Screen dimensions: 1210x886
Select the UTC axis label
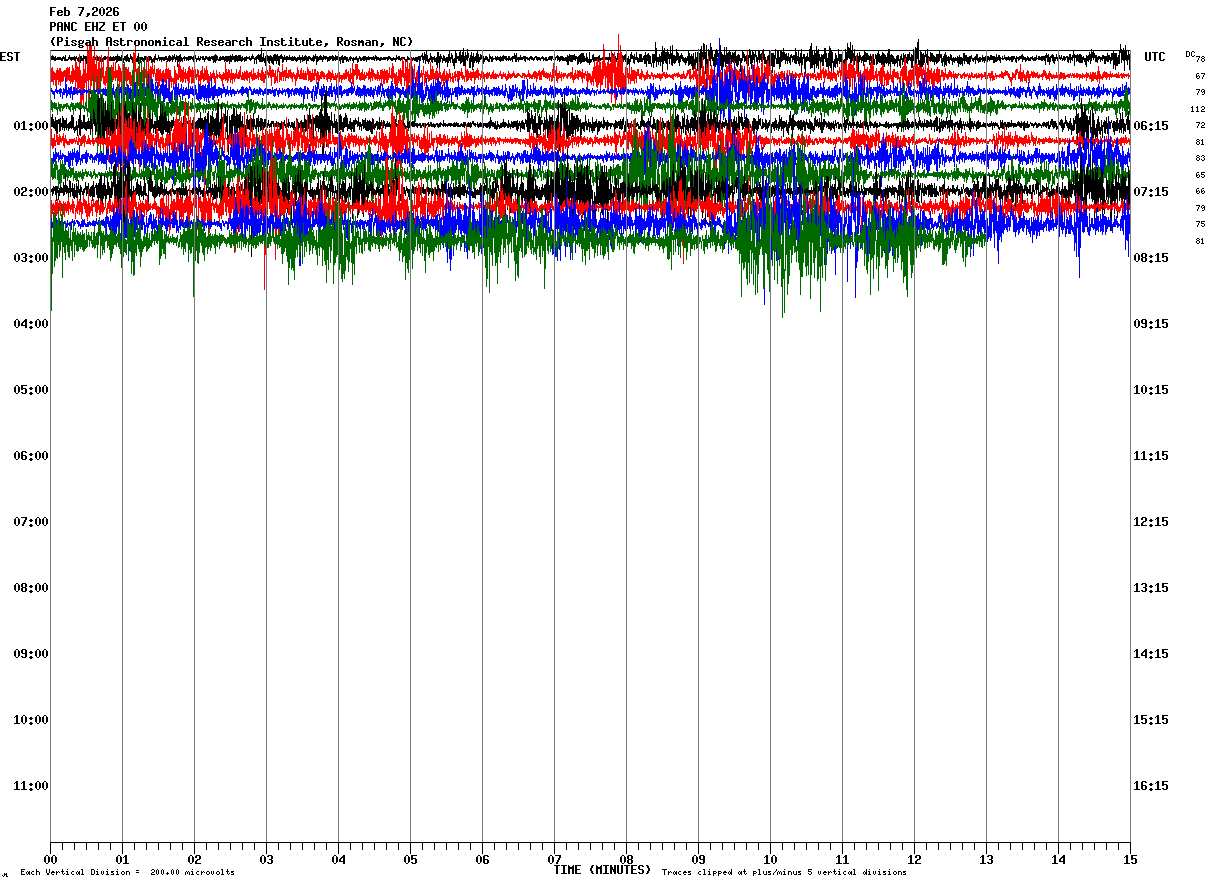pos(1155,57)
